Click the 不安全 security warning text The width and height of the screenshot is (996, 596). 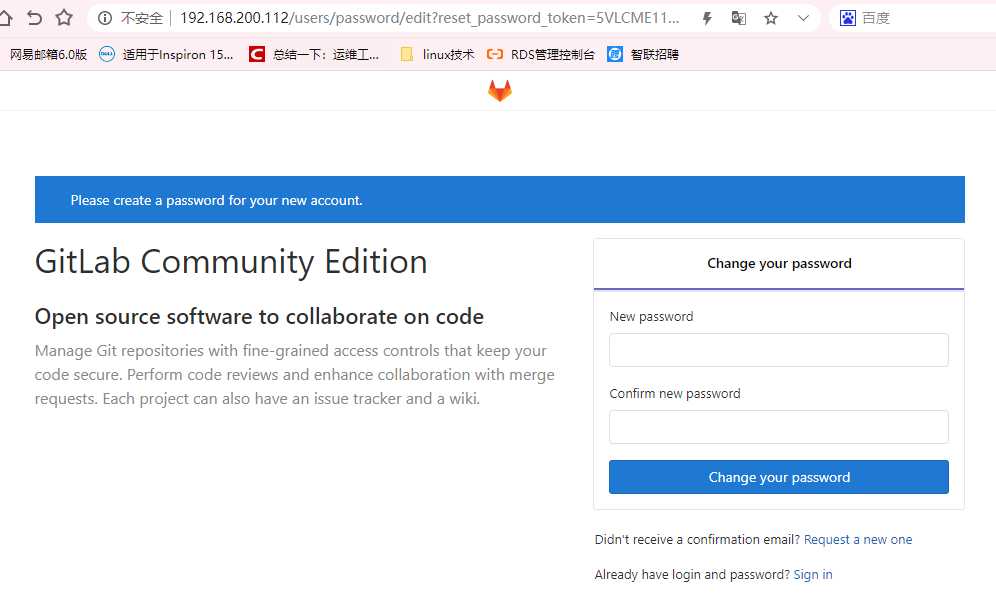[142, 18]
